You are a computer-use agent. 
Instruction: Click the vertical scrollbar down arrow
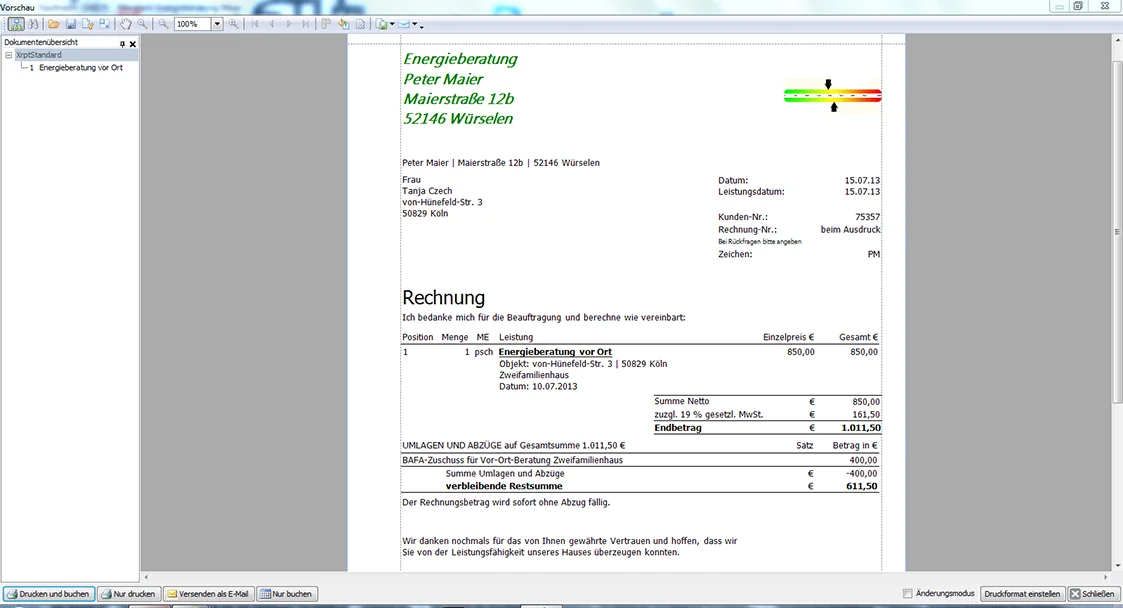coord(1117,566)
